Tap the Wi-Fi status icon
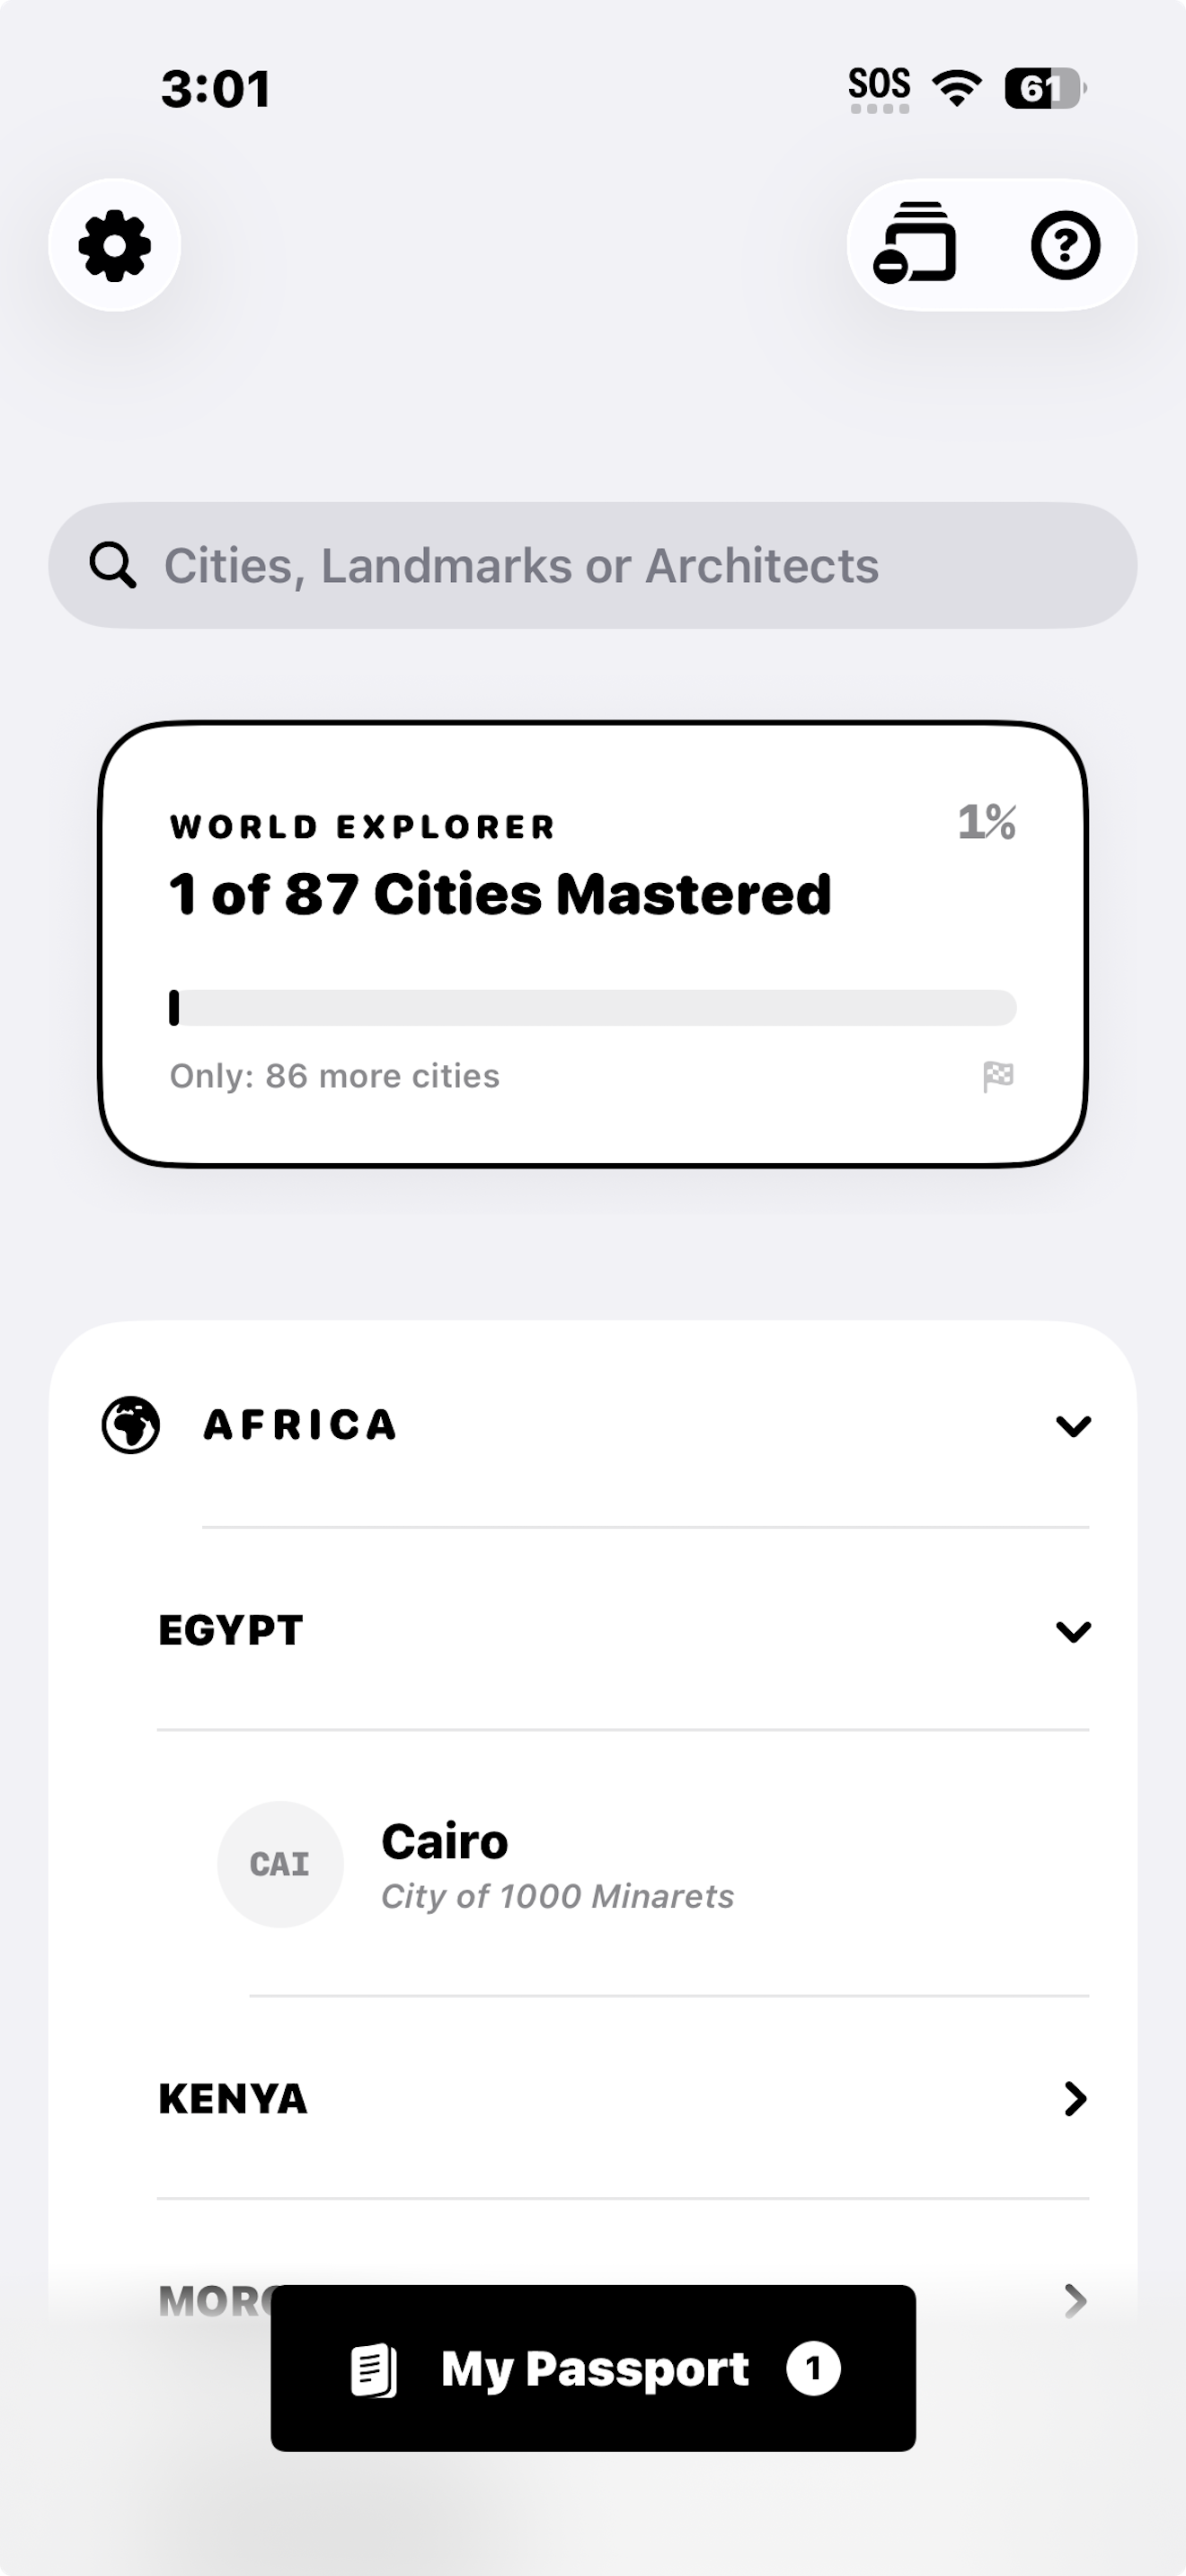Image resolution: width=1186 pixels, height=2576 pixels. 956,88
